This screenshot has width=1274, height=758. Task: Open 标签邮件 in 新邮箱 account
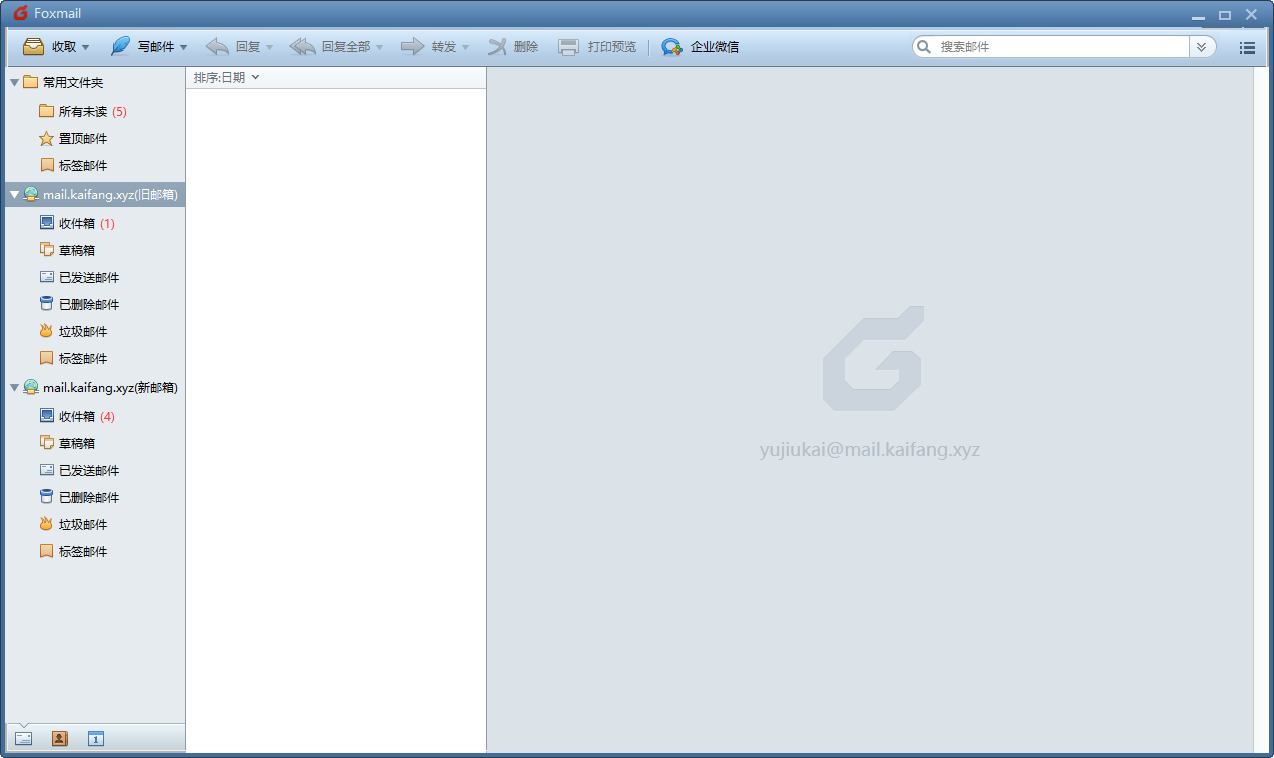(x=73, y=551)
